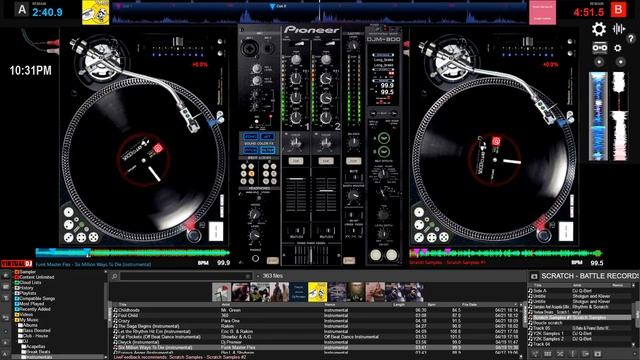This screenshot has height=360, width=640.
Task: Select the Six Million Ways To Die track
Action: (x=315, y=348)
